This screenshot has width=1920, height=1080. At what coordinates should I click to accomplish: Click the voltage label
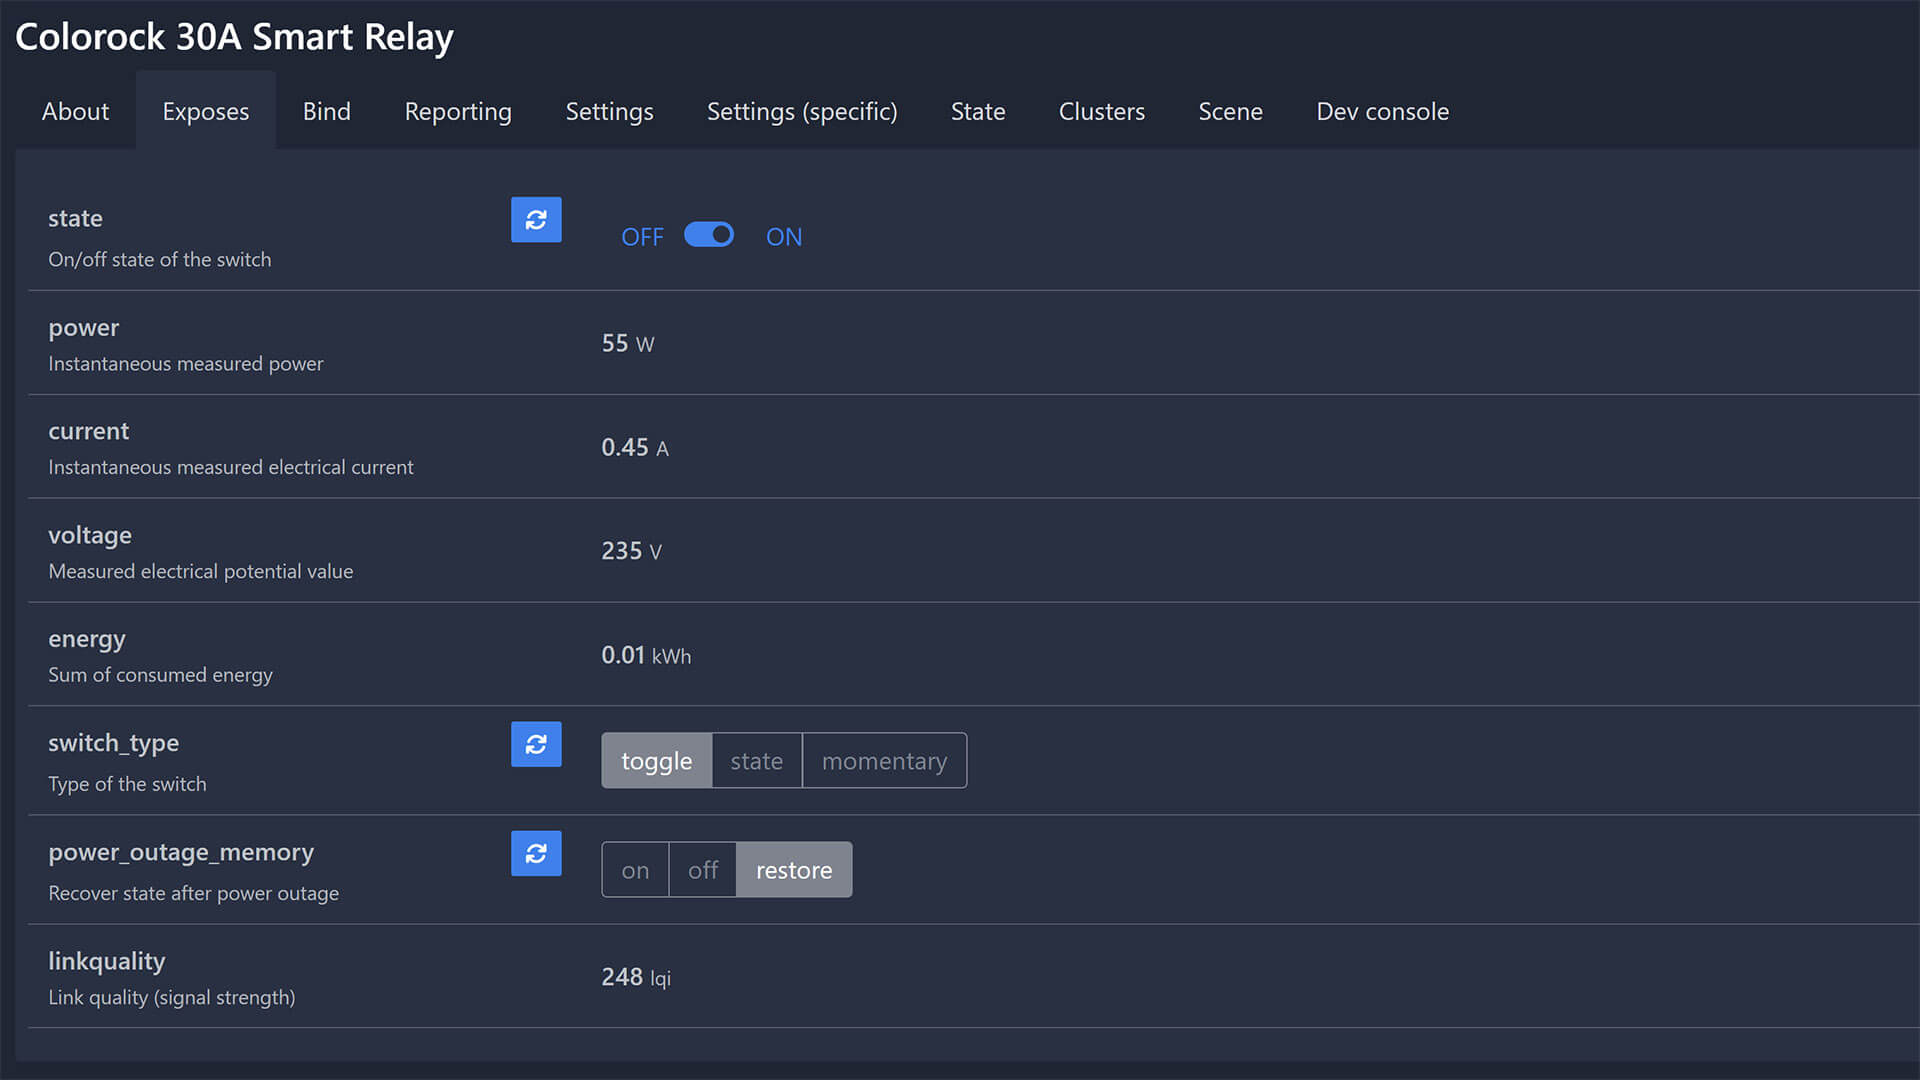[x=90, y=536]
